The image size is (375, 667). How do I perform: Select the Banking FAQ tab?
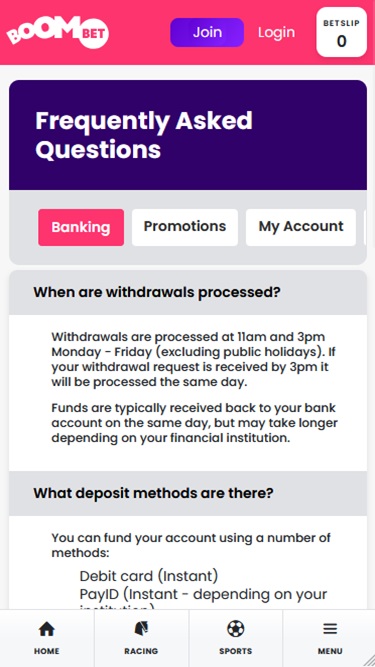(x=81, y=227)
